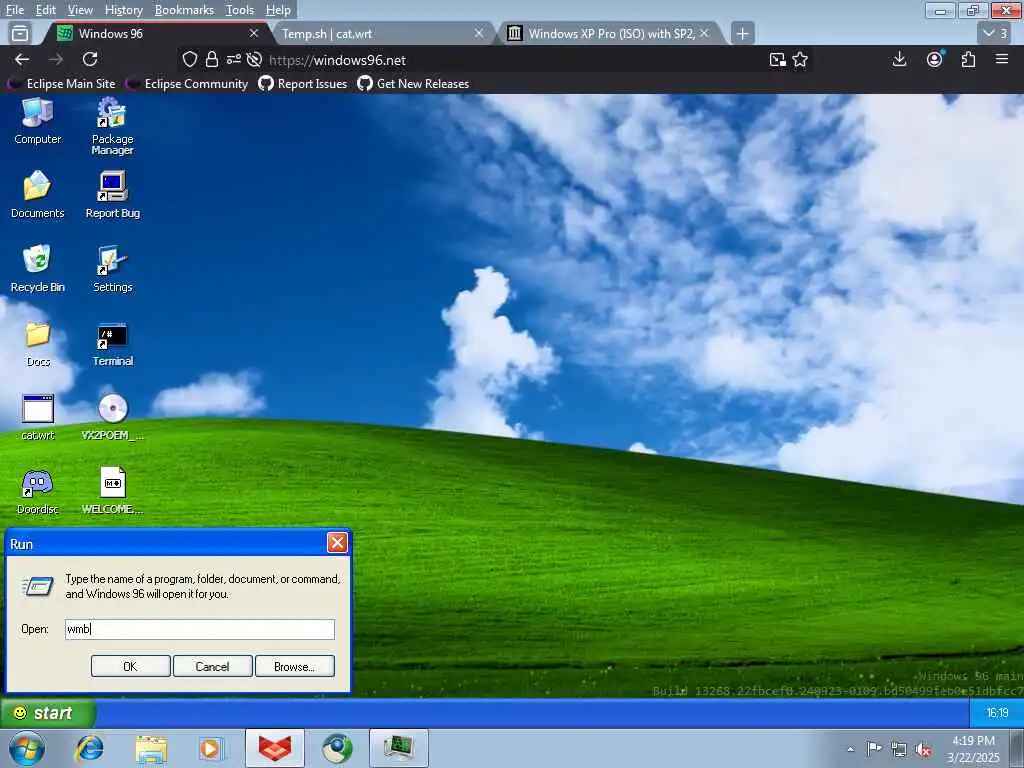Open the browser Help menu

point(278,10)
